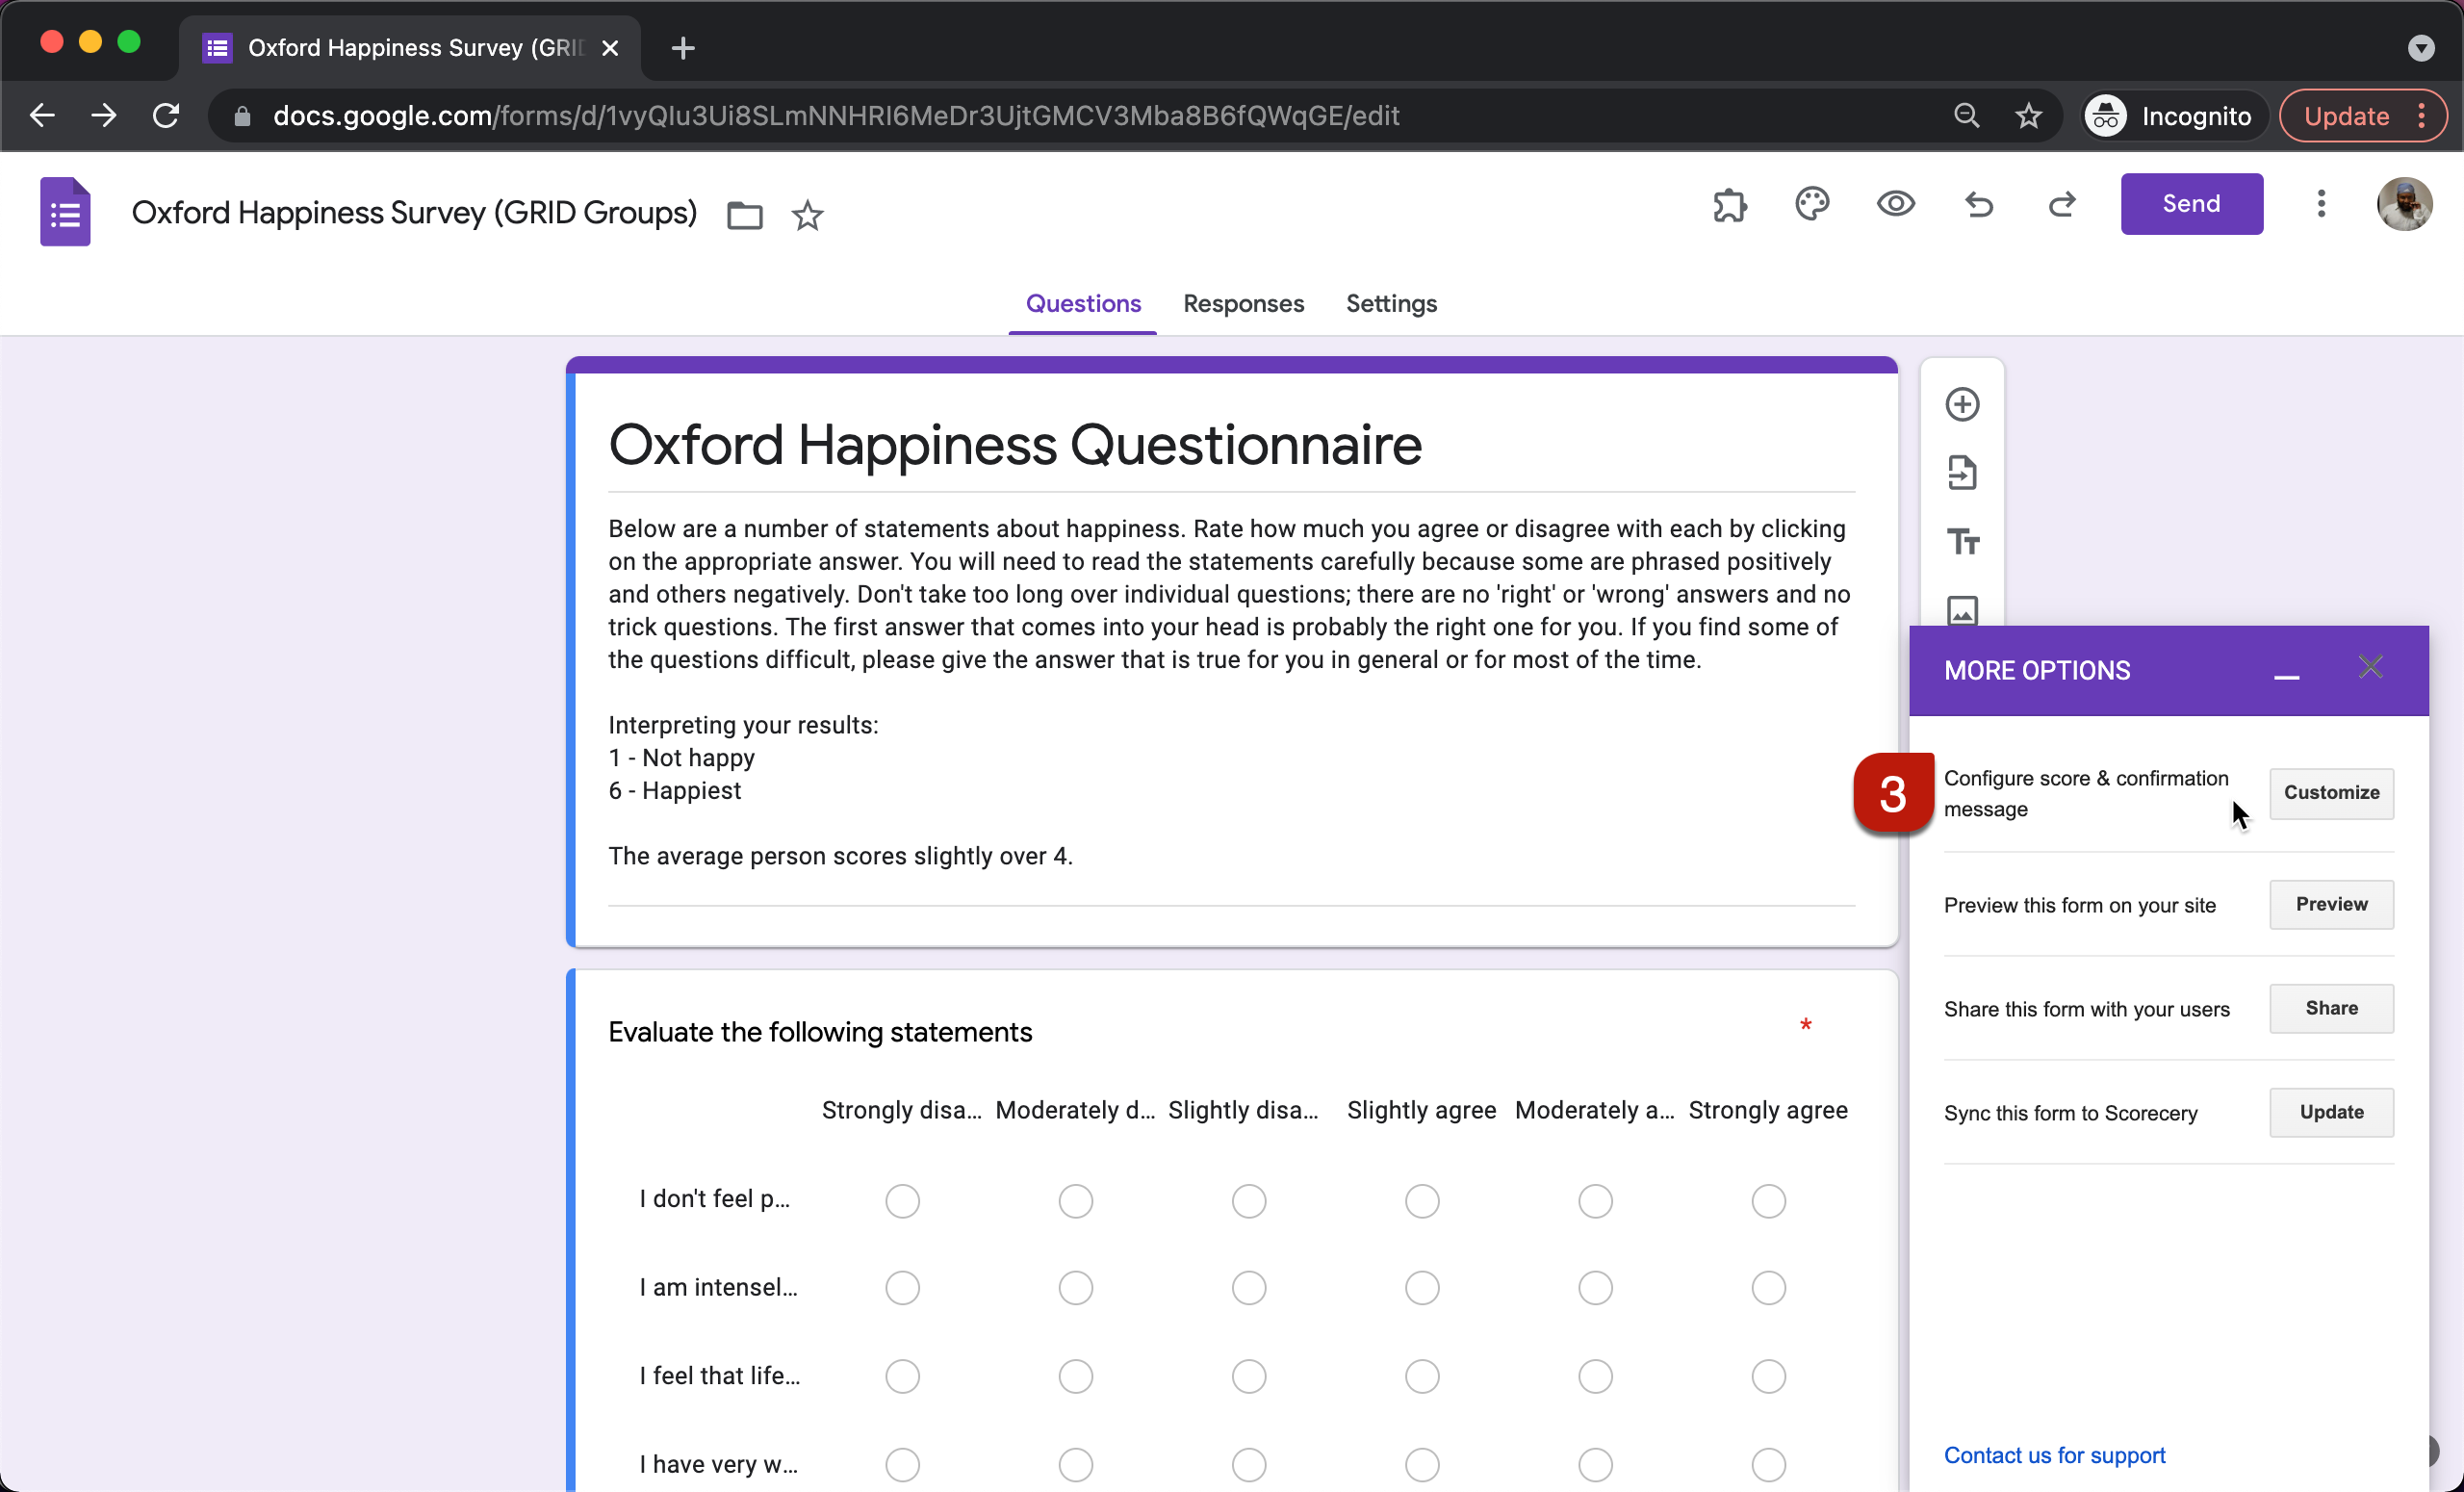
Task: Open the Contact us for support link
Action: (x=2054, y=1455)
